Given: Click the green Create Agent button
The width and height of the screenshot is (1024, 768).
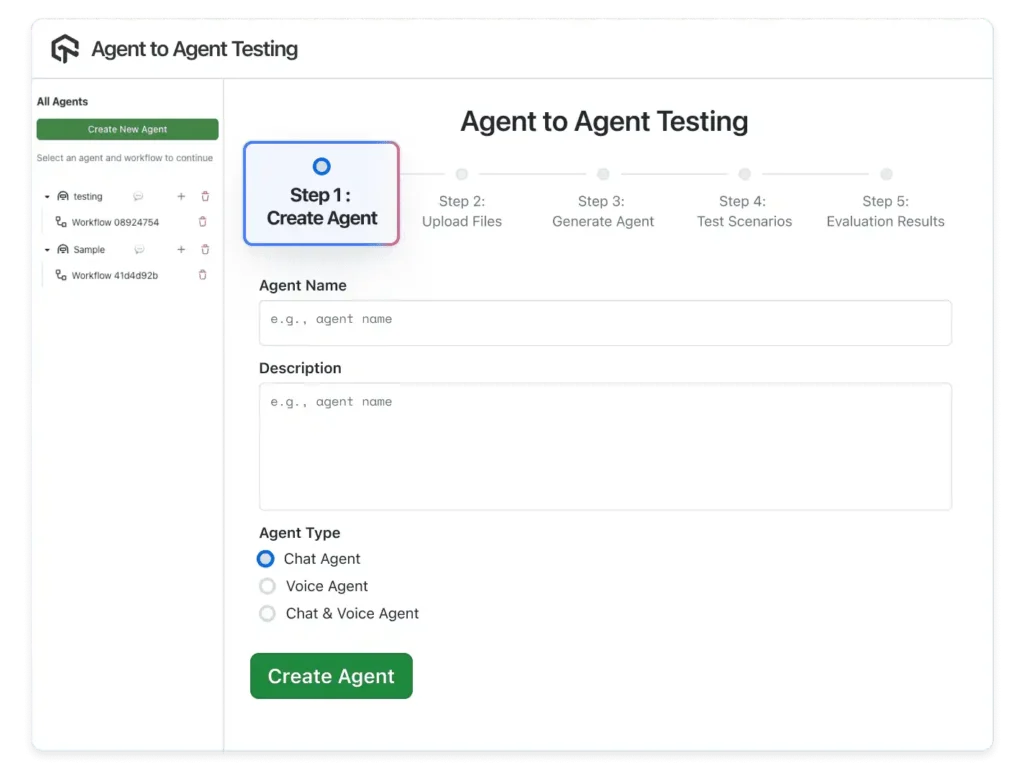Looking at the screenshot, I should [x=331, y=676].
